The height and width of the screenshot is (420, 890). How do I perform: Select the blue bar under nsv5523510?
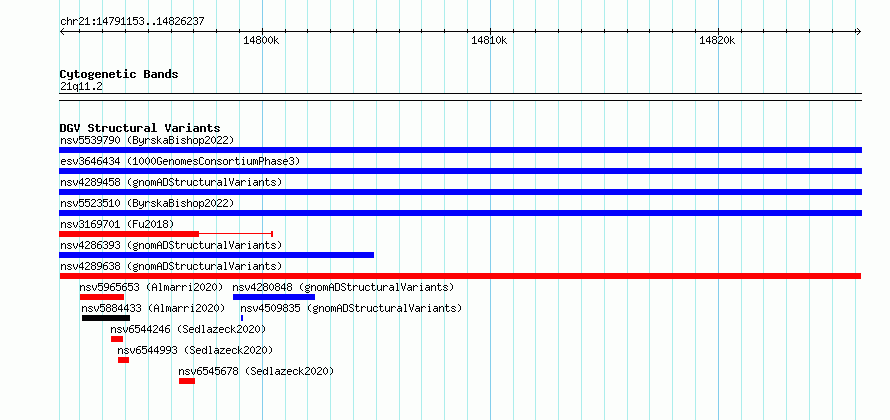(x=460, y=213)
